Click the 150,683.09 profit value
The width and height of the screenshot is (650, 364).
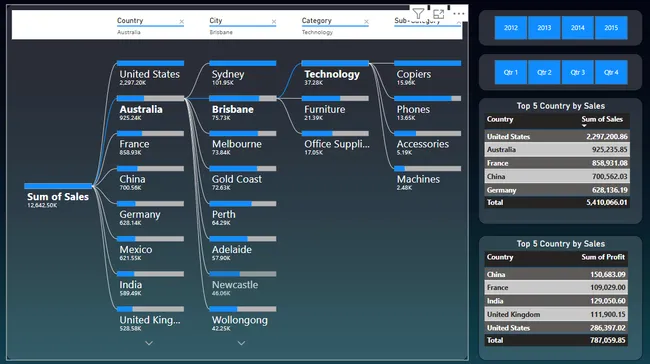608,274
